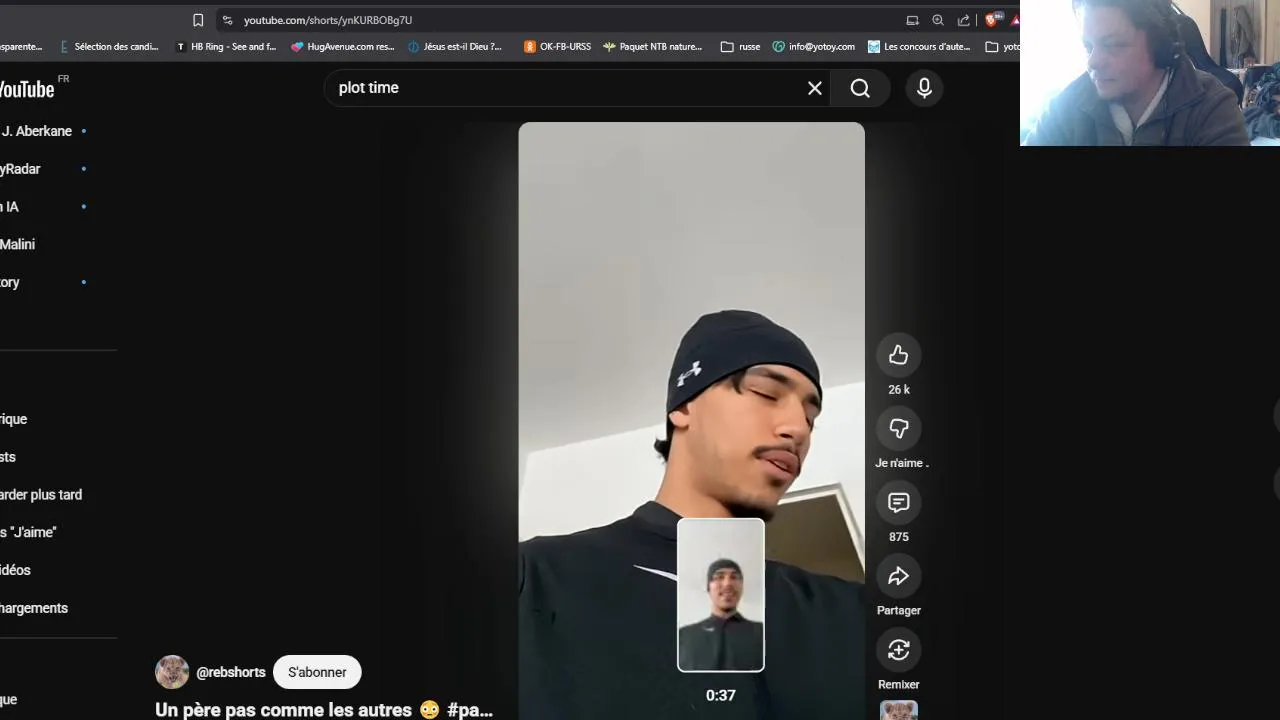This screenshot has height=720, width=1280.
Task: Click the video title 'Un père pas comme les autres'
Action: 283,710
